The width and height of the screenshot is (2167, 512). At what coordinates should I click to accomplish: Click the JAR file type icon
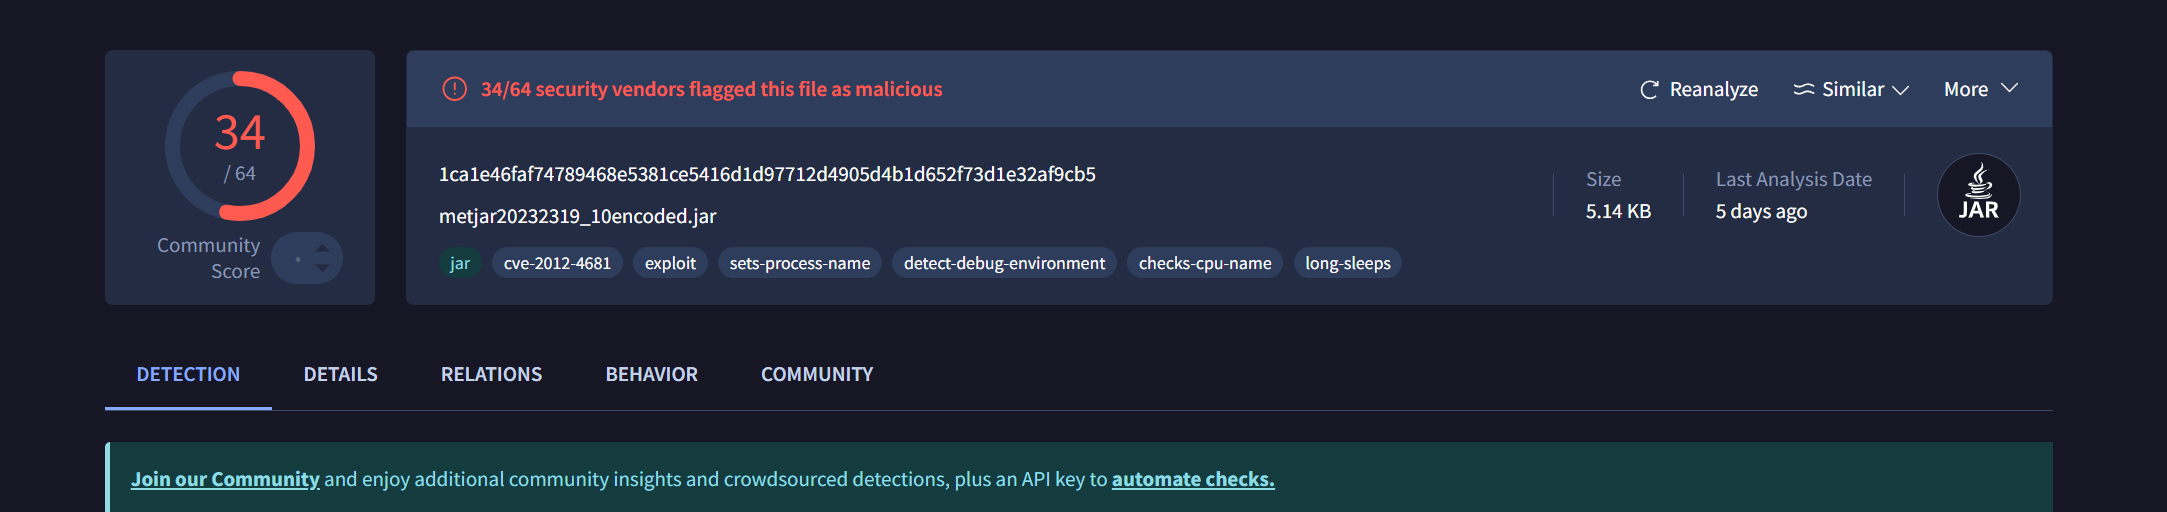tap(1978, 195)
